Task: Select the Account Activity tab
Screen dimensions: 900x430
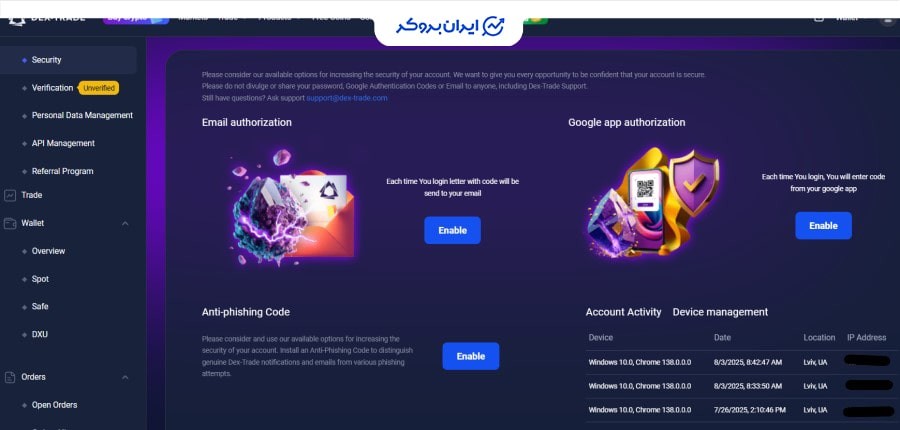Action: [623, 312]
